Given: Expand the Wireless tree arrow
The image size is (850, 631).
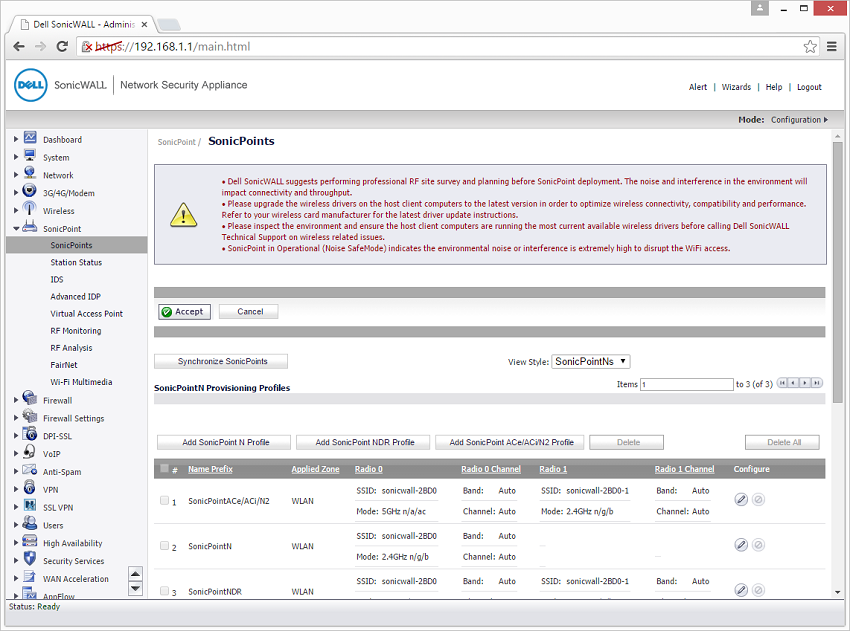Looking at the screenshot, I should 16,211.
